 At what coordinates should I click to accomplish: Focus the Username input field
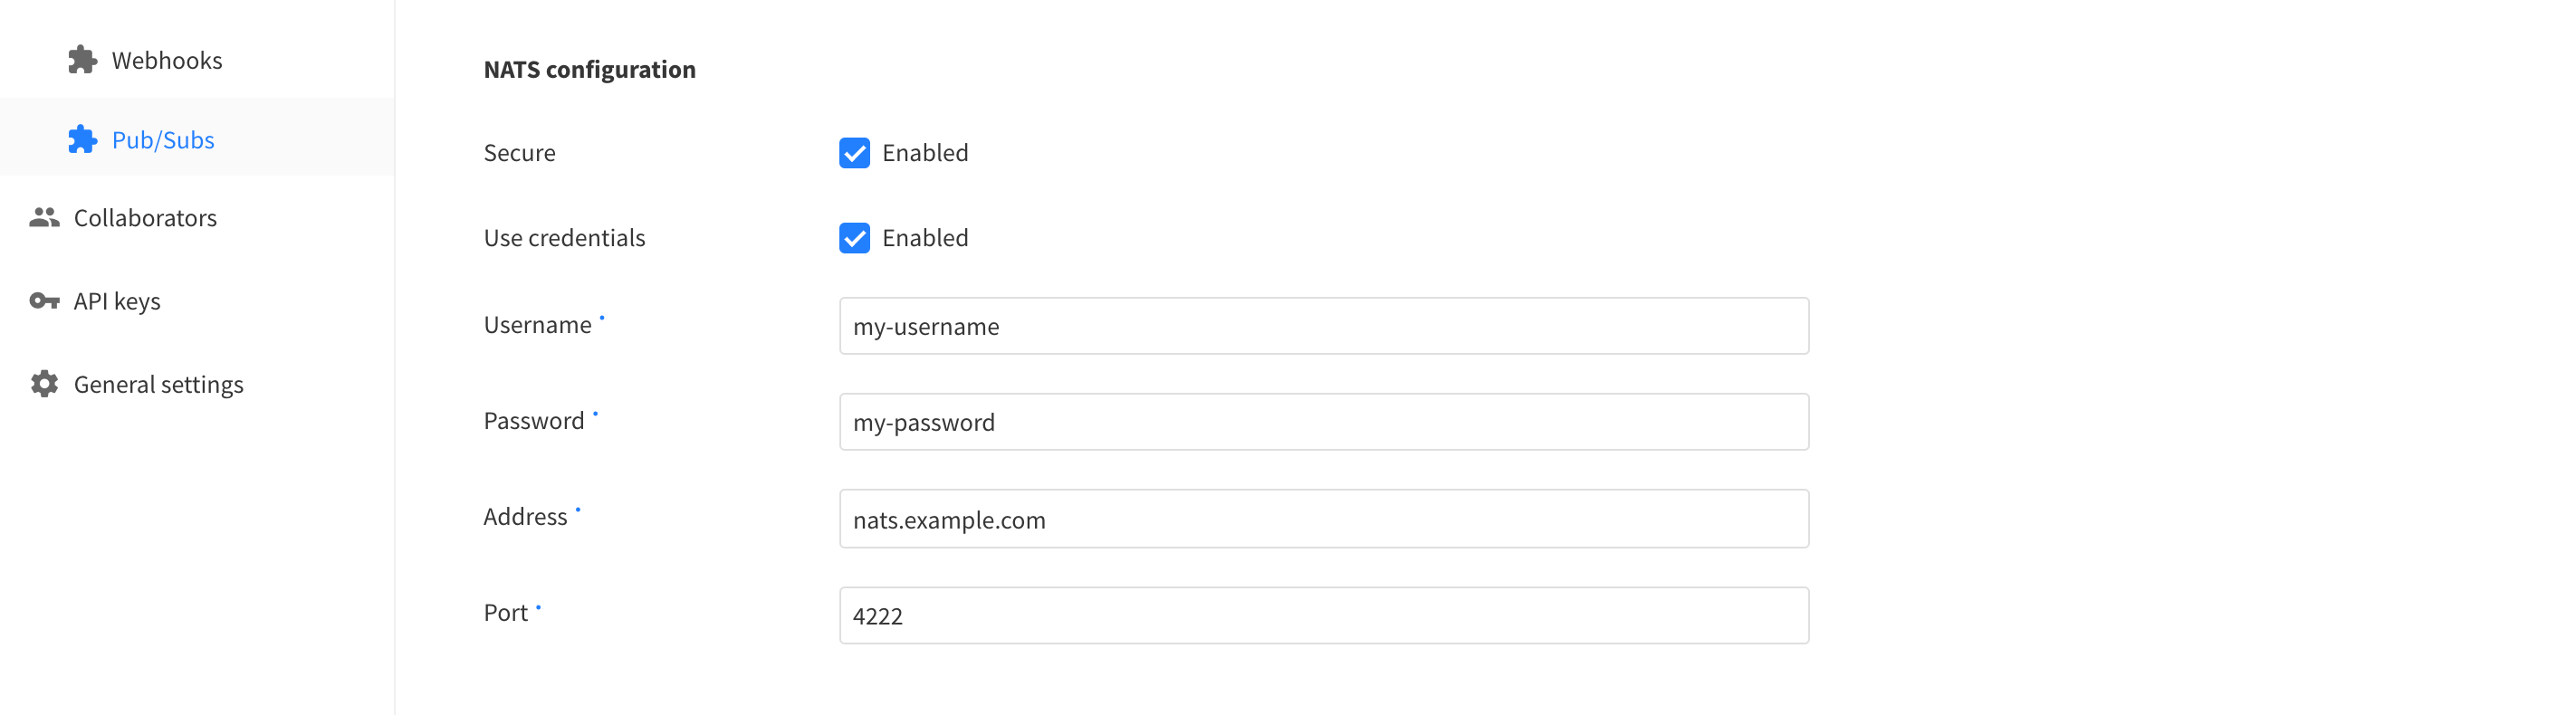click(1323, 326)
